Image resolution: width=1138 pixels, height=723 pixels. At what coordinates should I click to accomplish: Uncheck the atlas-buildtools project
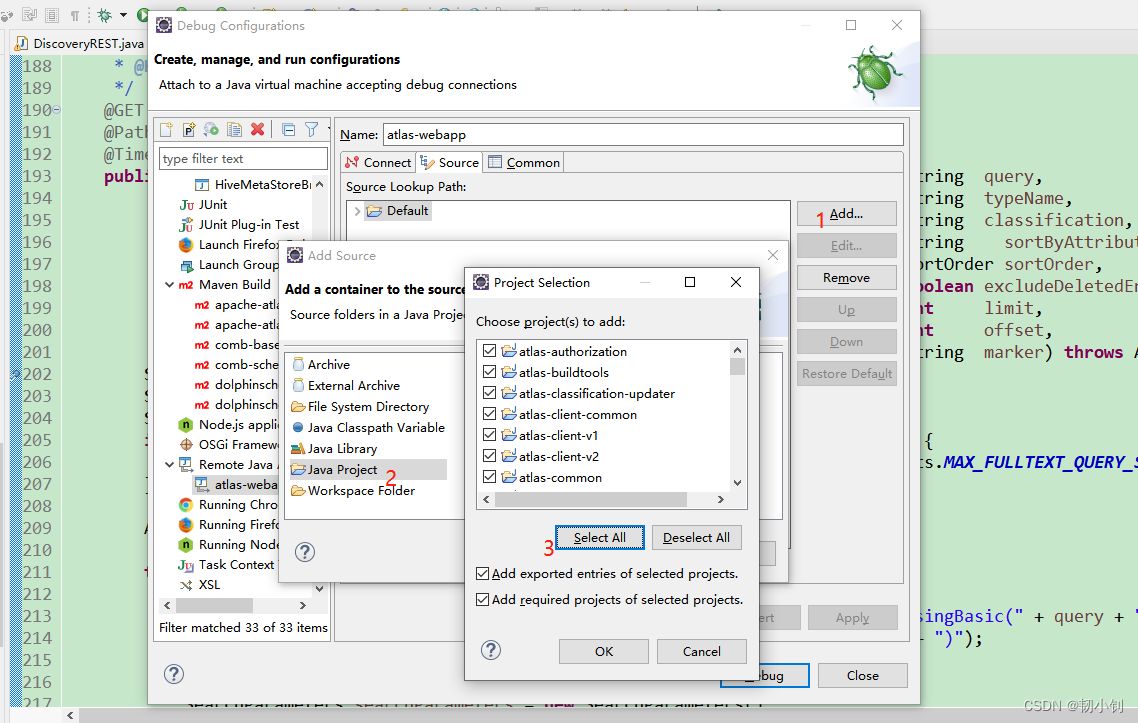click(x=489, y=372)
